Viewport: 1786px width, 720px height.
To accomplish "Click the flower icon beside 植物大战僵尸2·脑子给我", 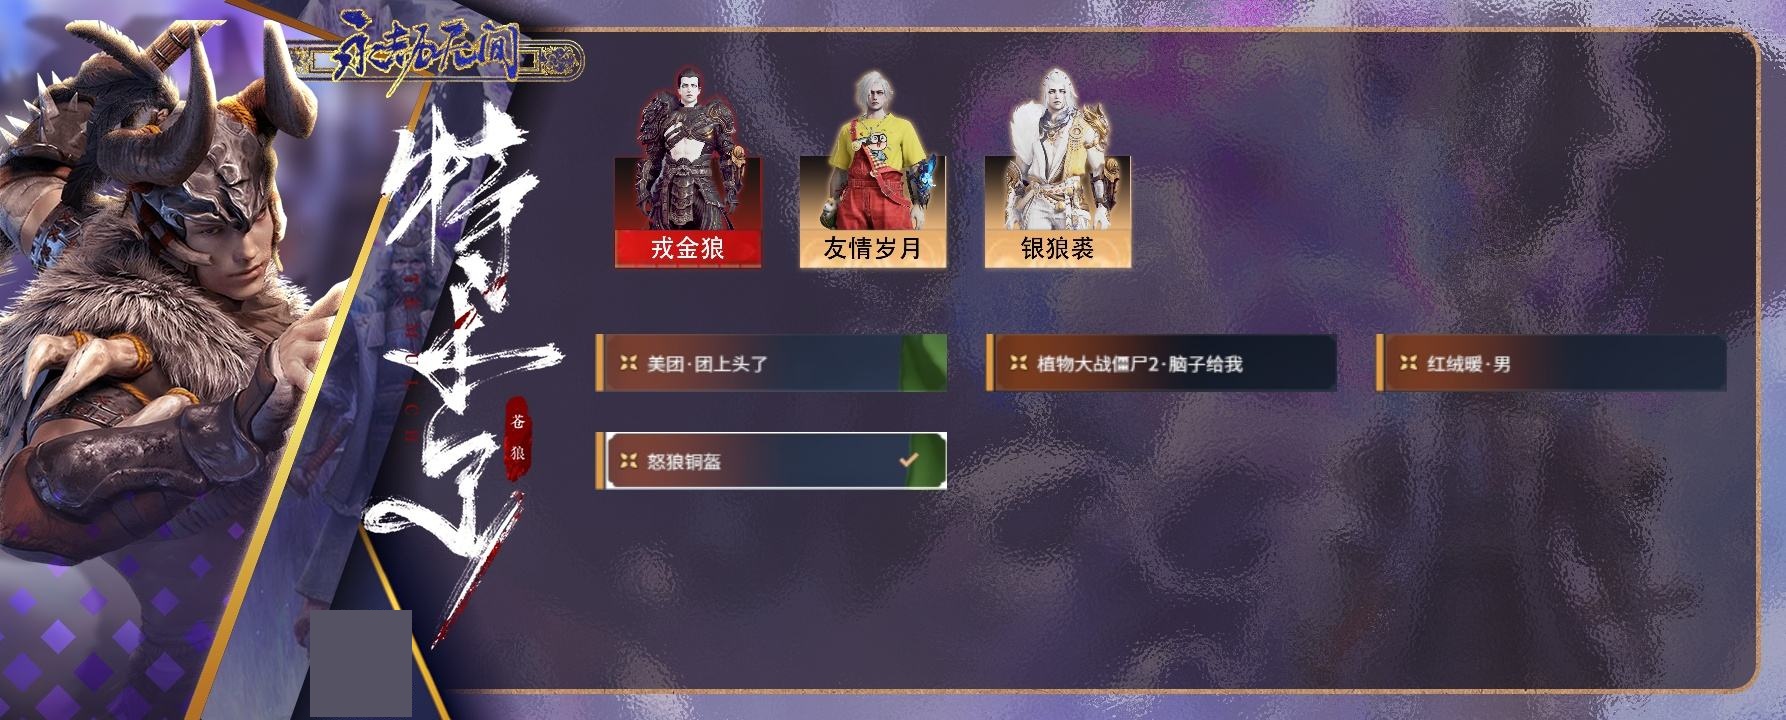I will (1018, 364).
